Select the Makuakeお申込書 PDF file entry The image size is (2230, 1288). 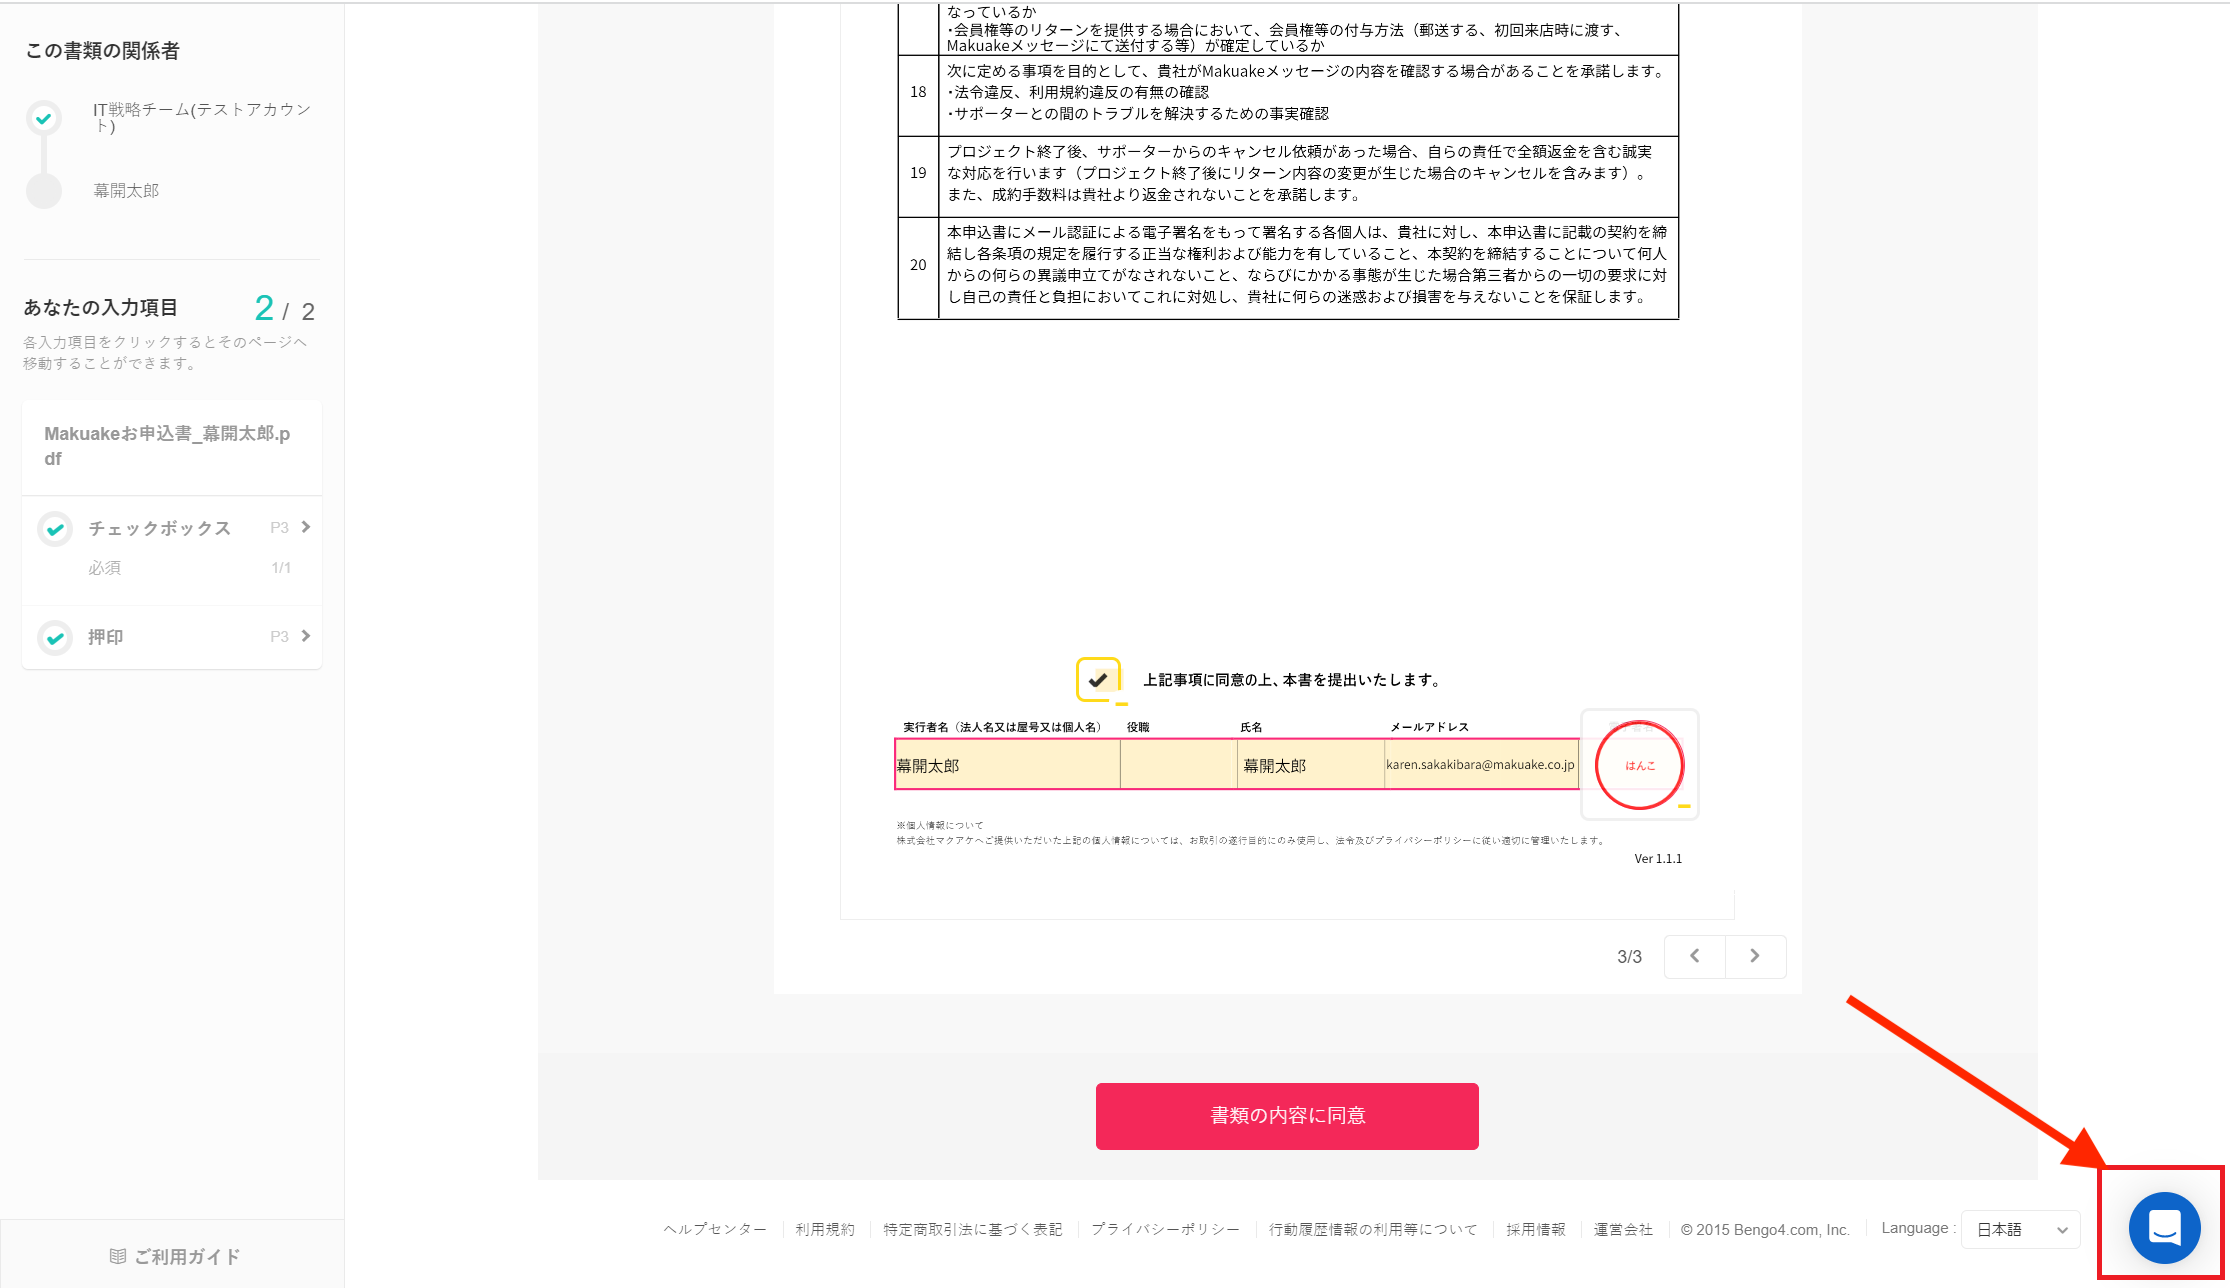click(168, 446)
